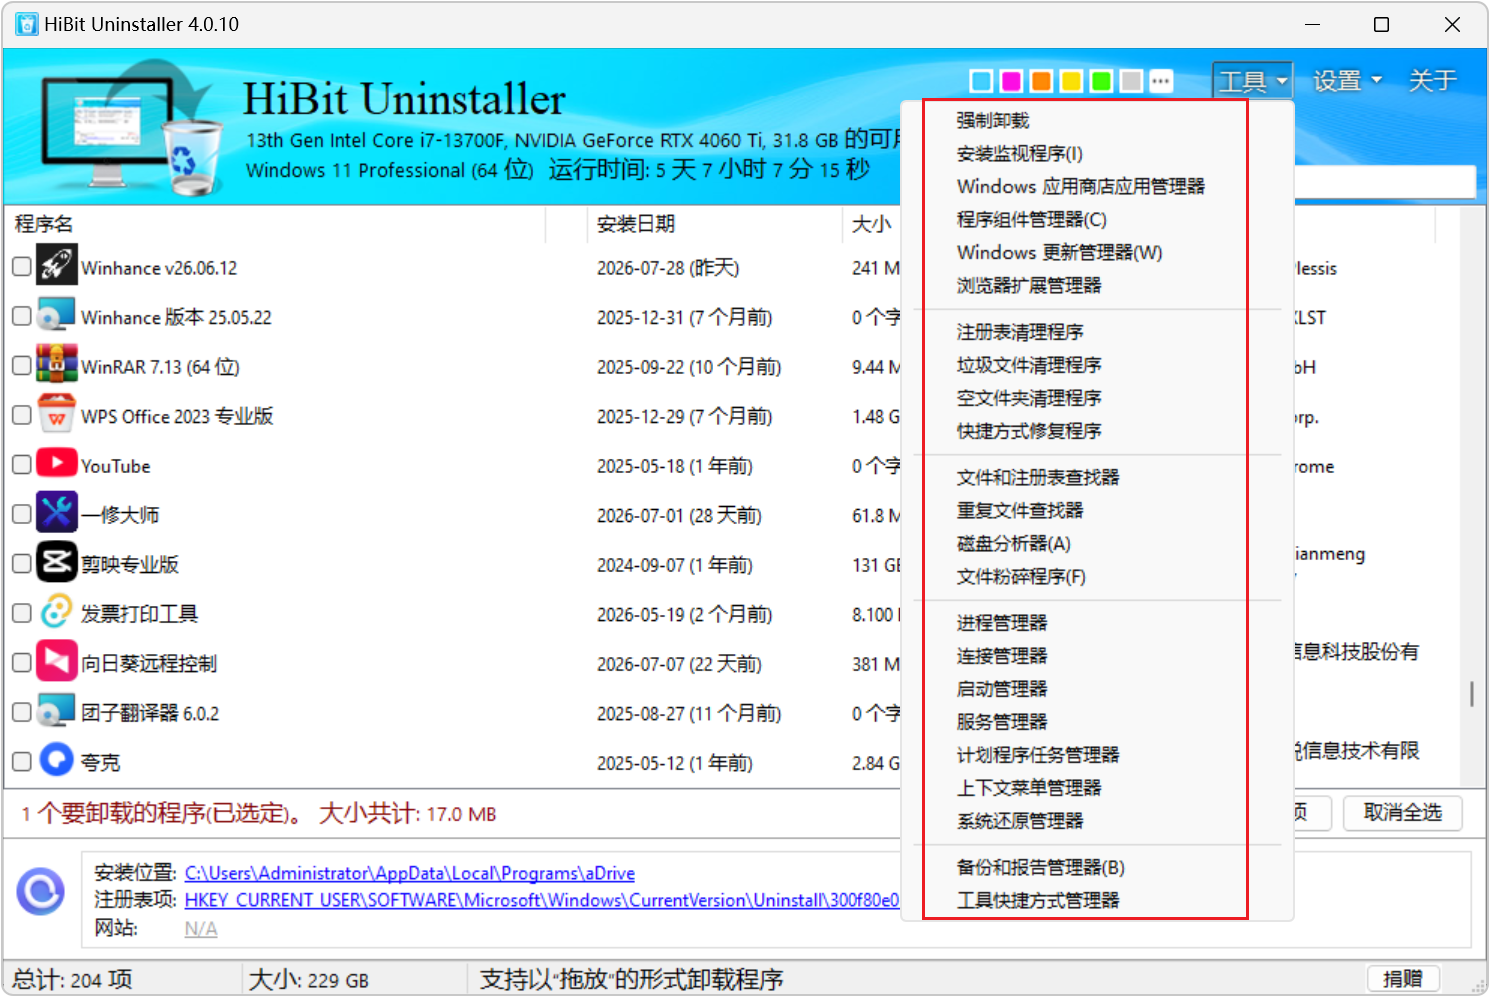1490x998 pixels.
Task: Pick the yellow theme color swatch
Action: coord(1071,81)
